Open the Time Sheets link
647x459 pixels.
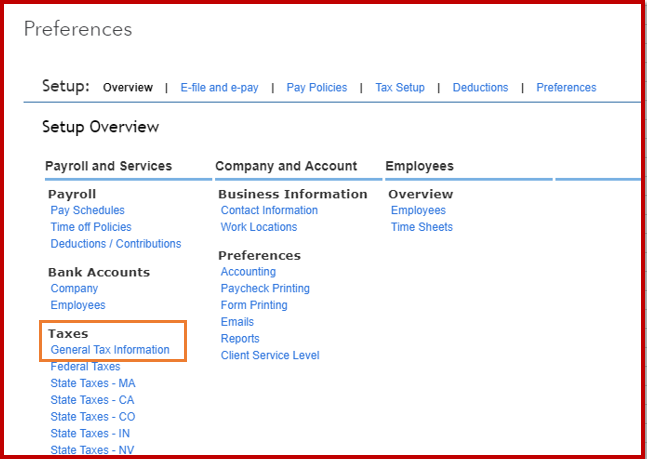tap(422, 227)
